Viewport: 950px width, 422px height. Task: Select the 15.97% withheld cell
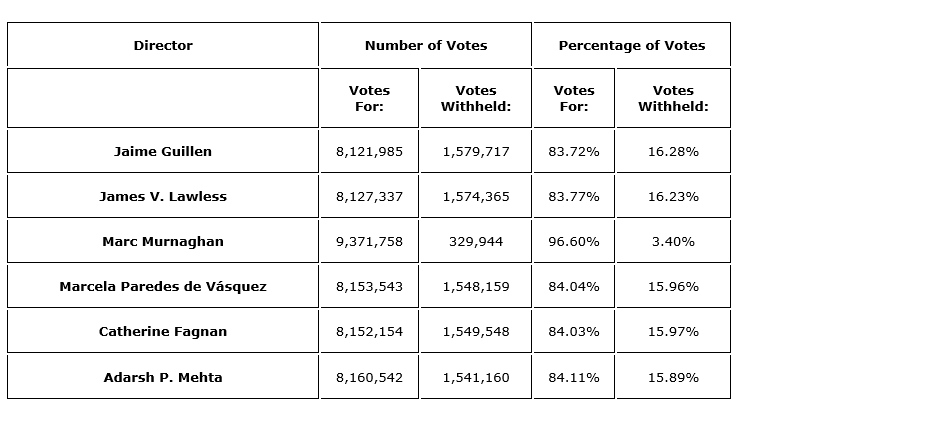(x=673, y=331)
